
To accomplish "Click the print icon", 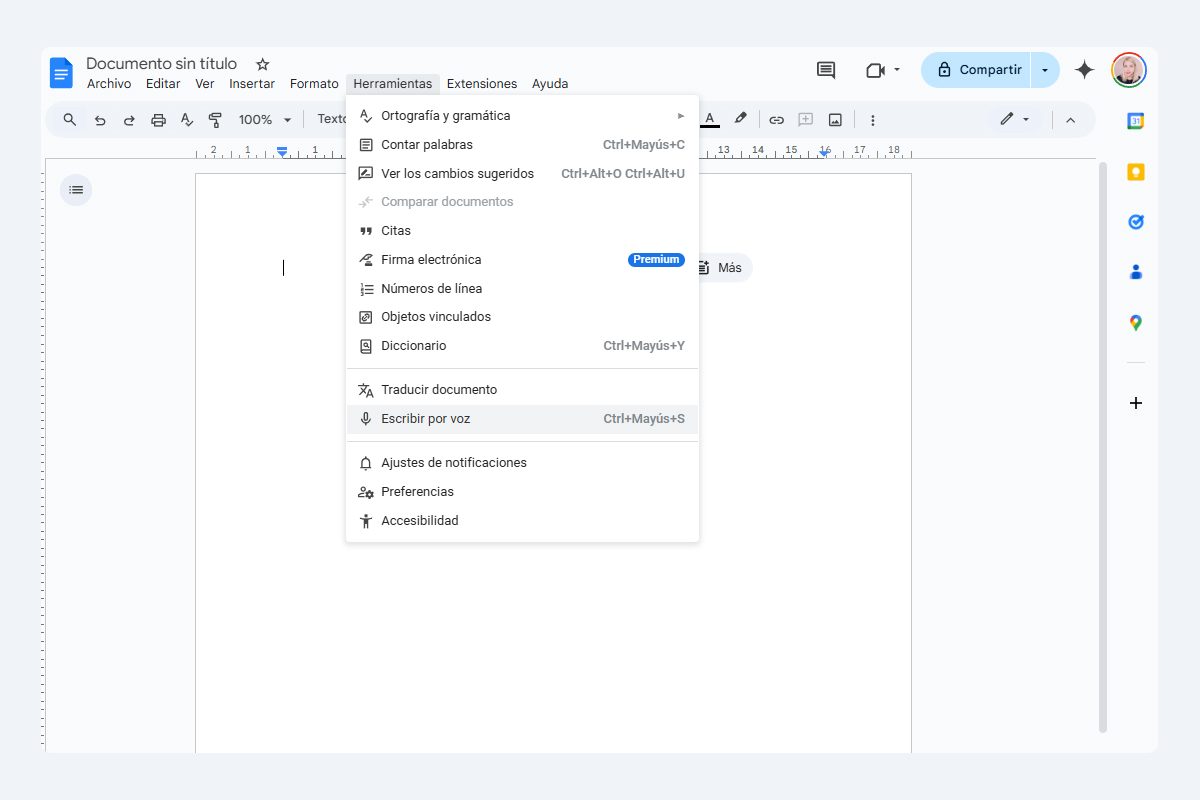I will click(158, 119).
